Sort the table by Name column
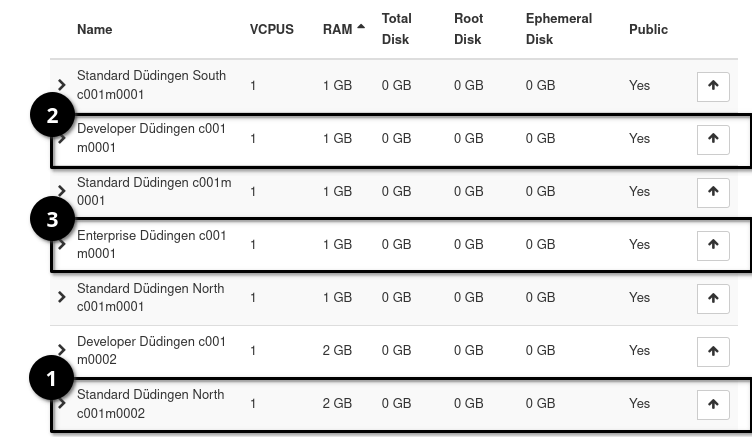 point(94,29)
